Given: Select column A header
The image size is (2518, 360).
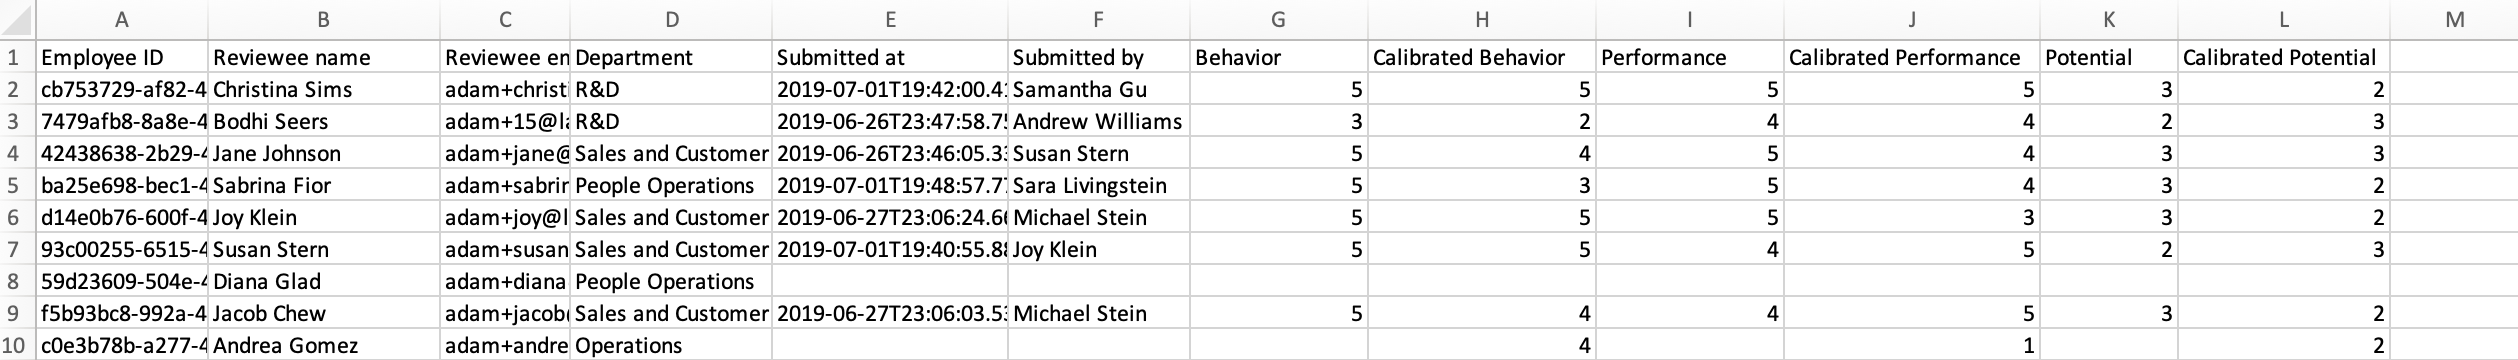Looking at the screenshot, I should tap(122, 19).
